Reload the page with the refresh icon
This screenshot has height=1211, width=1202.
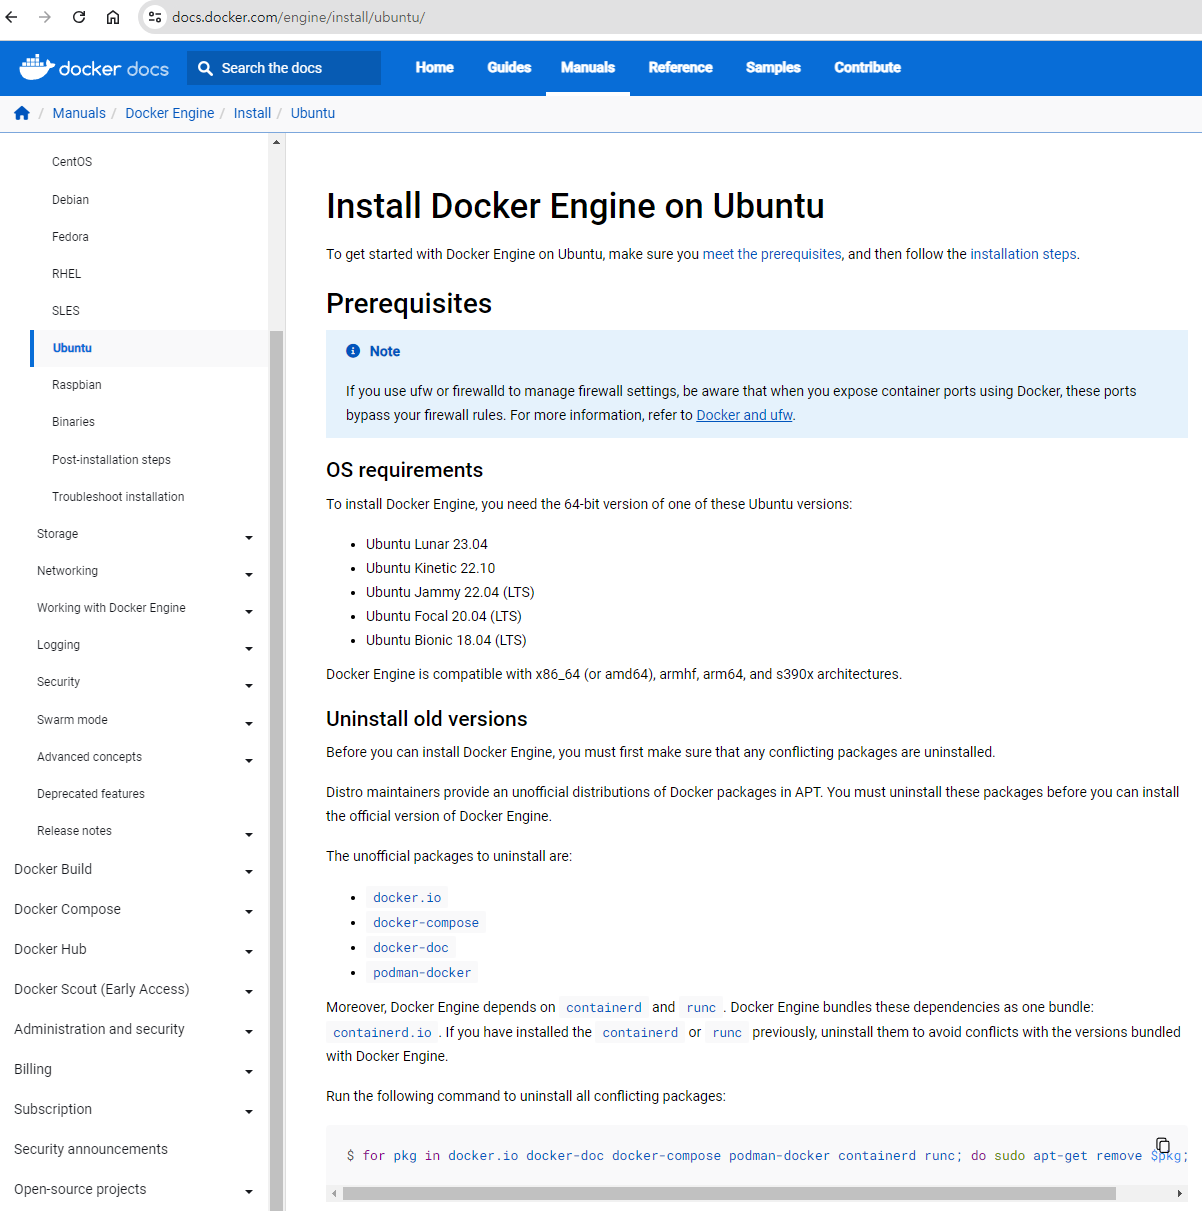point(79,17)
